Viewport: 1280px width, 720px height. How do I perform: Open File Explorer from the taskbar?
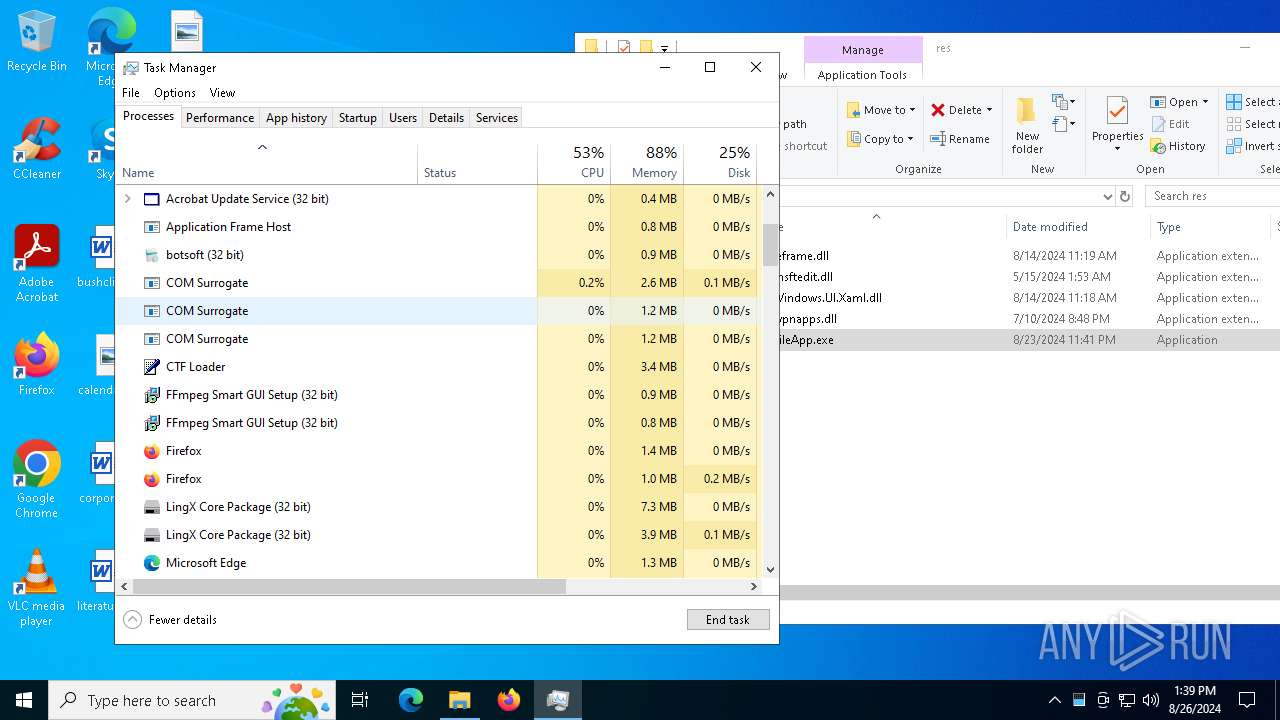click(x=459, y=700)
